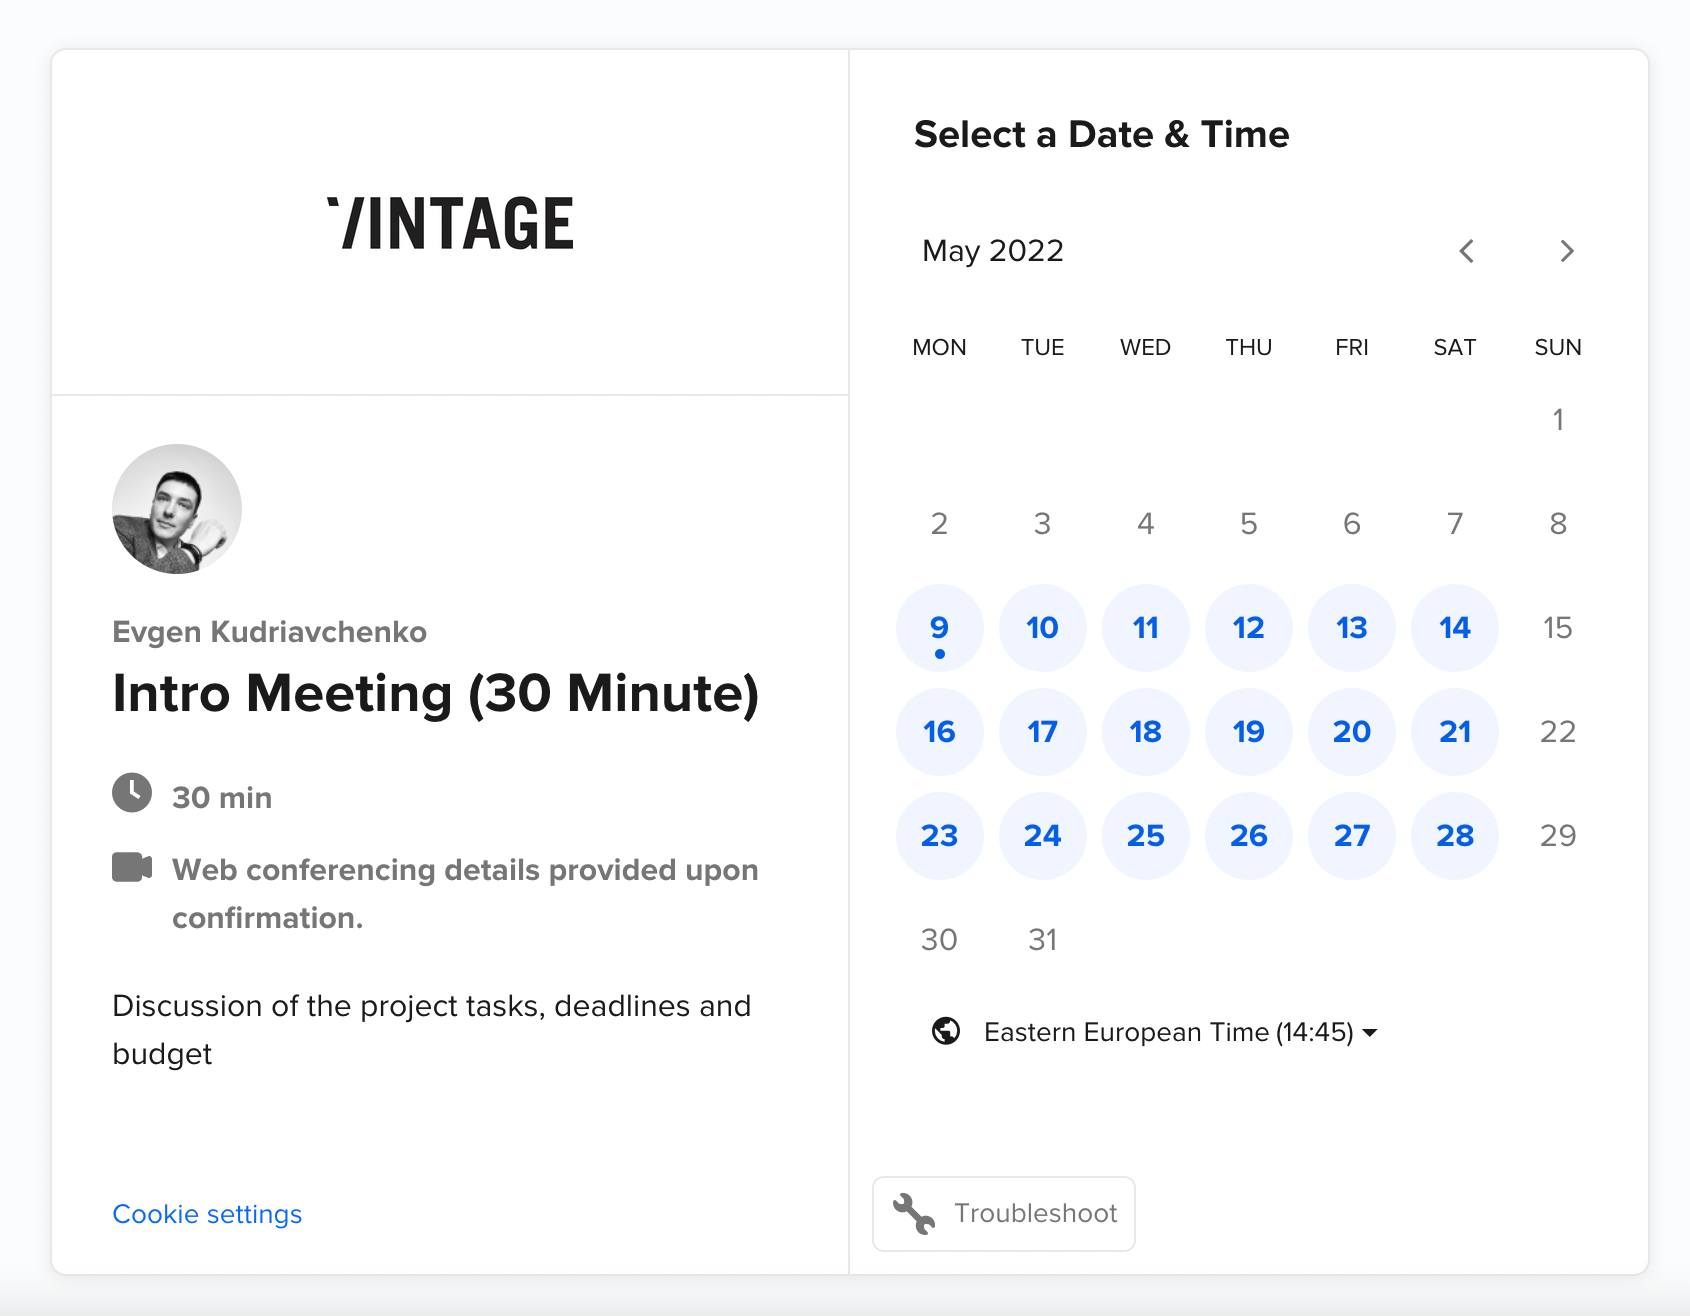Click unavailable date 29
Image resolution: width=1690 pixels, height=1316 pixels.
pyautogui.click(x=1557, y=836)
